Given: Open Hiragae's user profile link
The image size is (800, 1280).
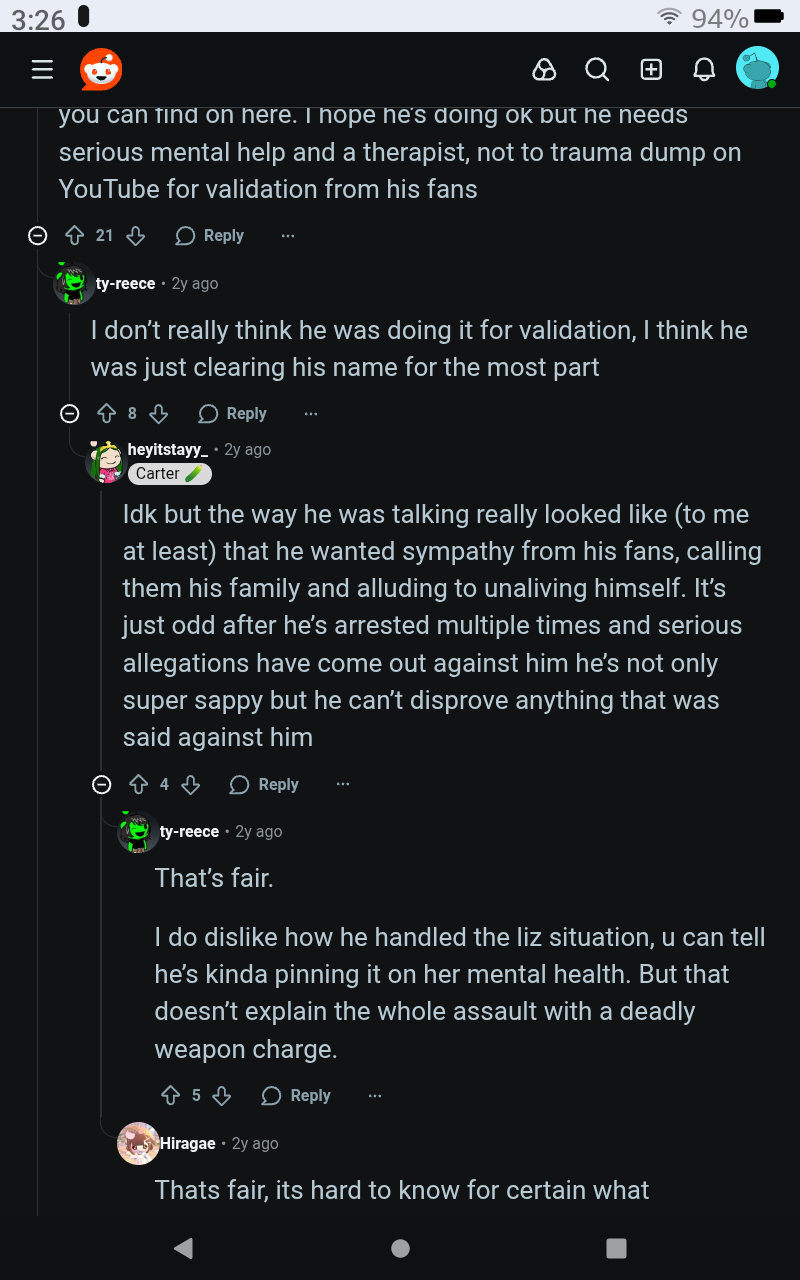Looking at the screenshot, I should pos(188,1143).
